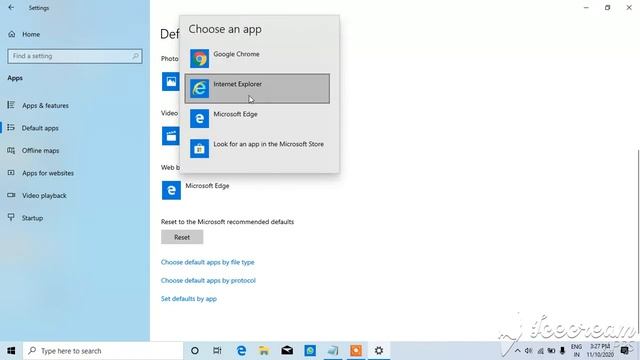This screenshot has width=640, height=360.
Task: Click the Offline maps sidebar icon
Action: pos(11,150)
